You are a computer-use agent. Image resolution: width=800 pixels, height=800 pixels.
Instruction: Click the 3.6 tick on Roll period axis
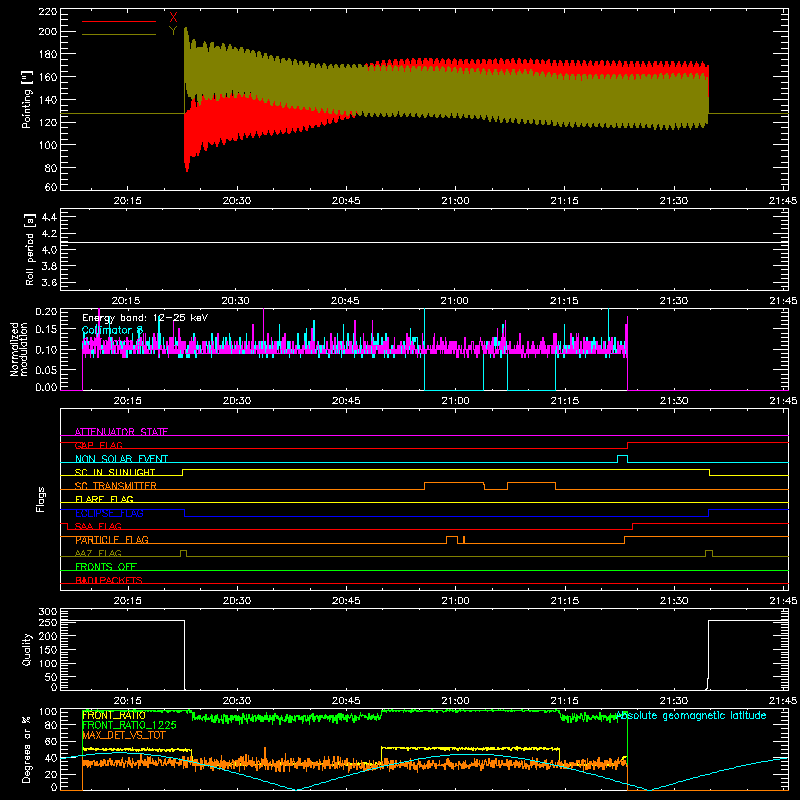[x=49, y=283]
